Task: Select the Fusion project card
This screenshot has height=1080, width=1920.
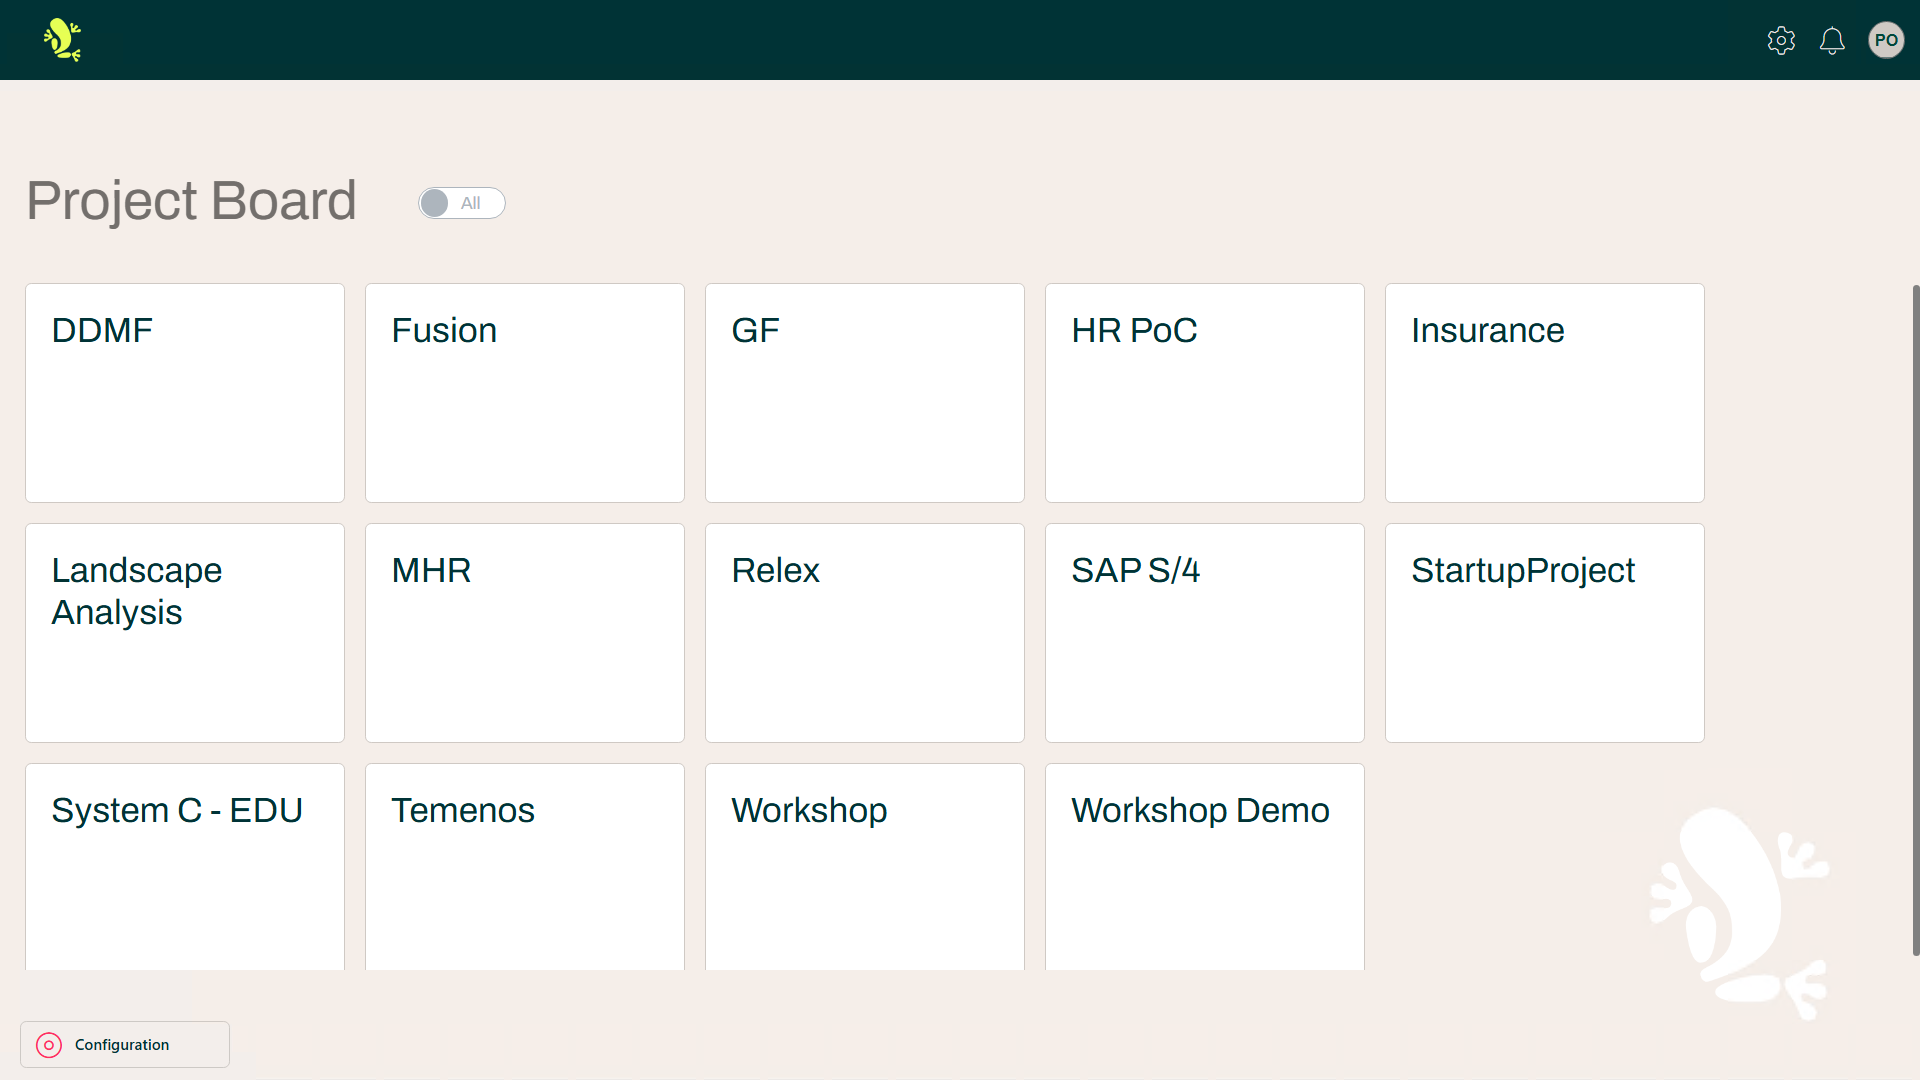Action: [524, 393]
